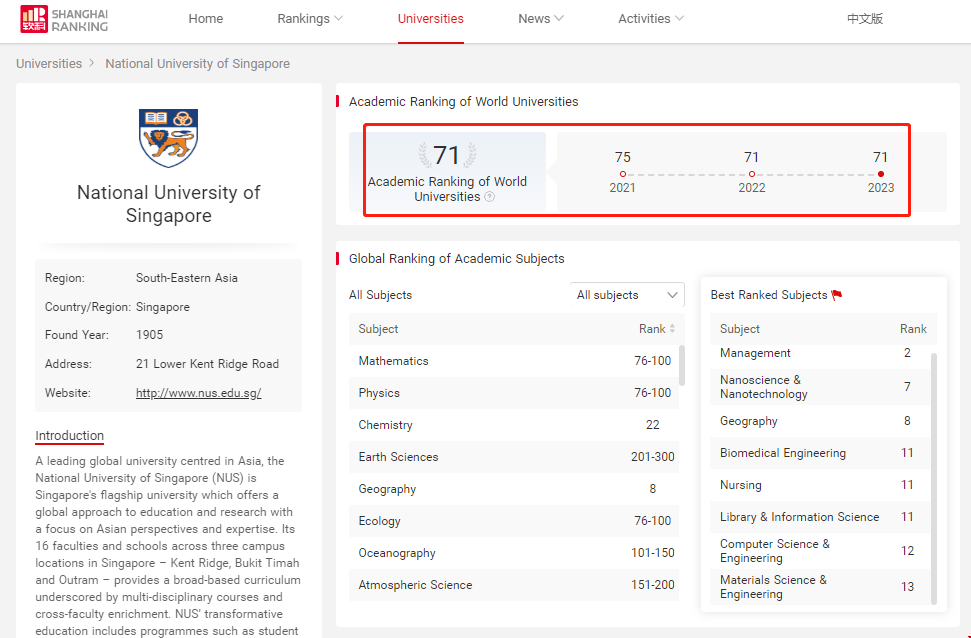Switch to the Universities tab
Screen dimensions: 971x638
(430, 18)
